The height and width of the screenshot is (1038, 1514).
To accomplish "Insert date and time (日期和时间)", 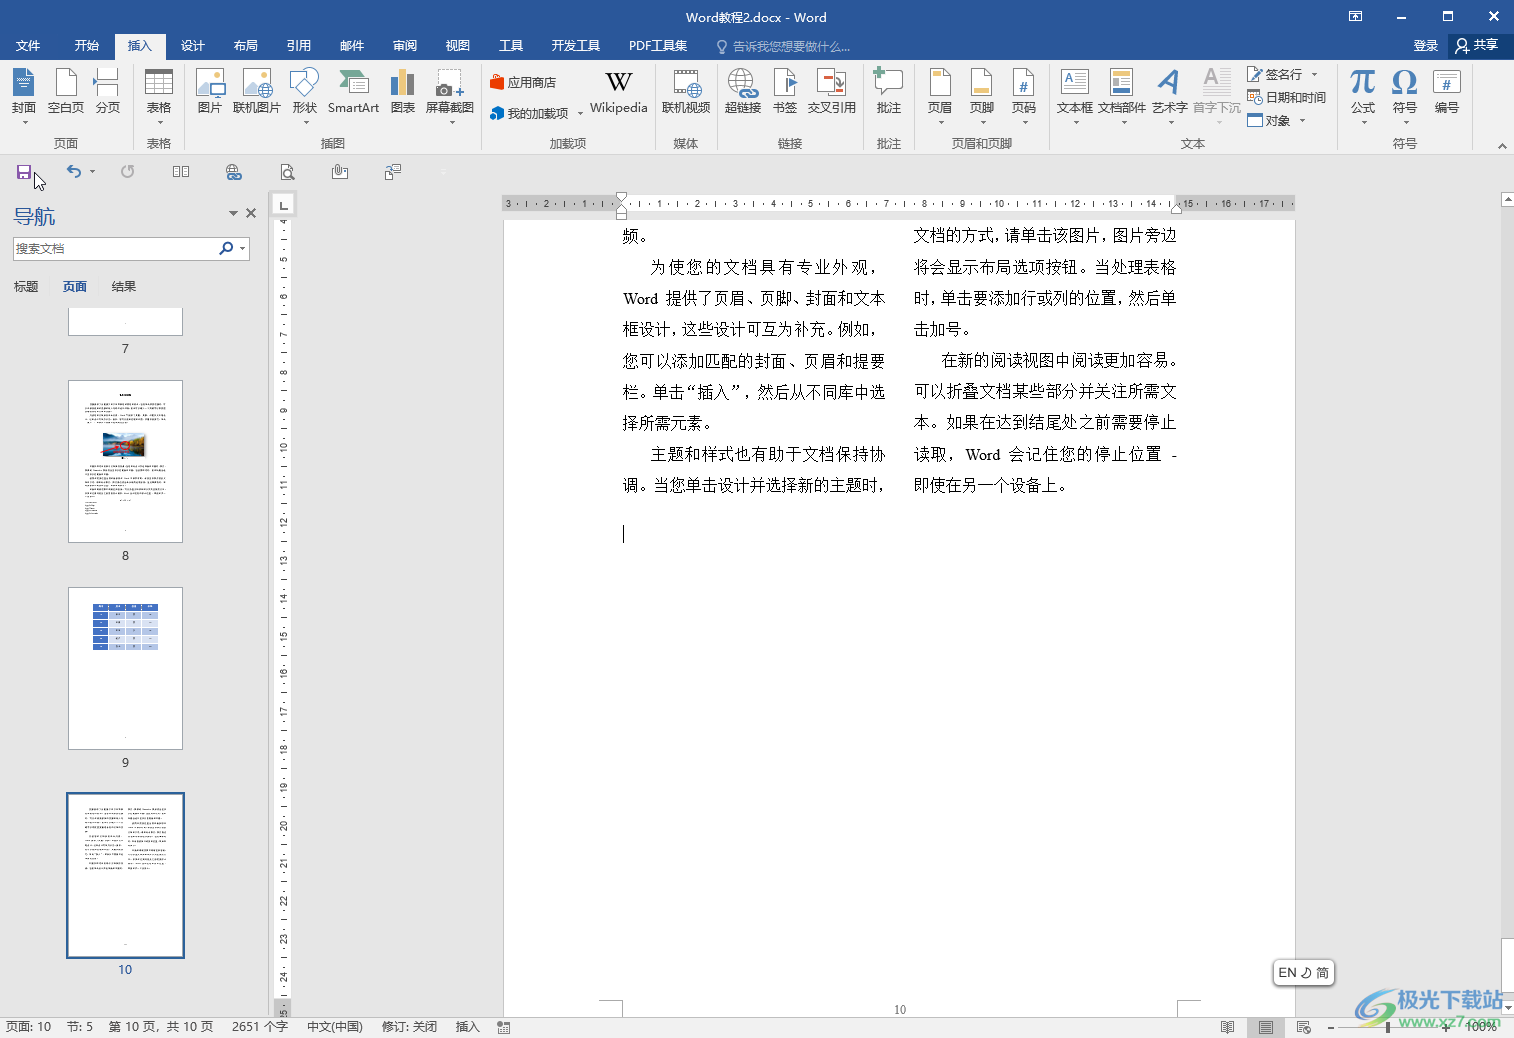I will pos(1287,98).
